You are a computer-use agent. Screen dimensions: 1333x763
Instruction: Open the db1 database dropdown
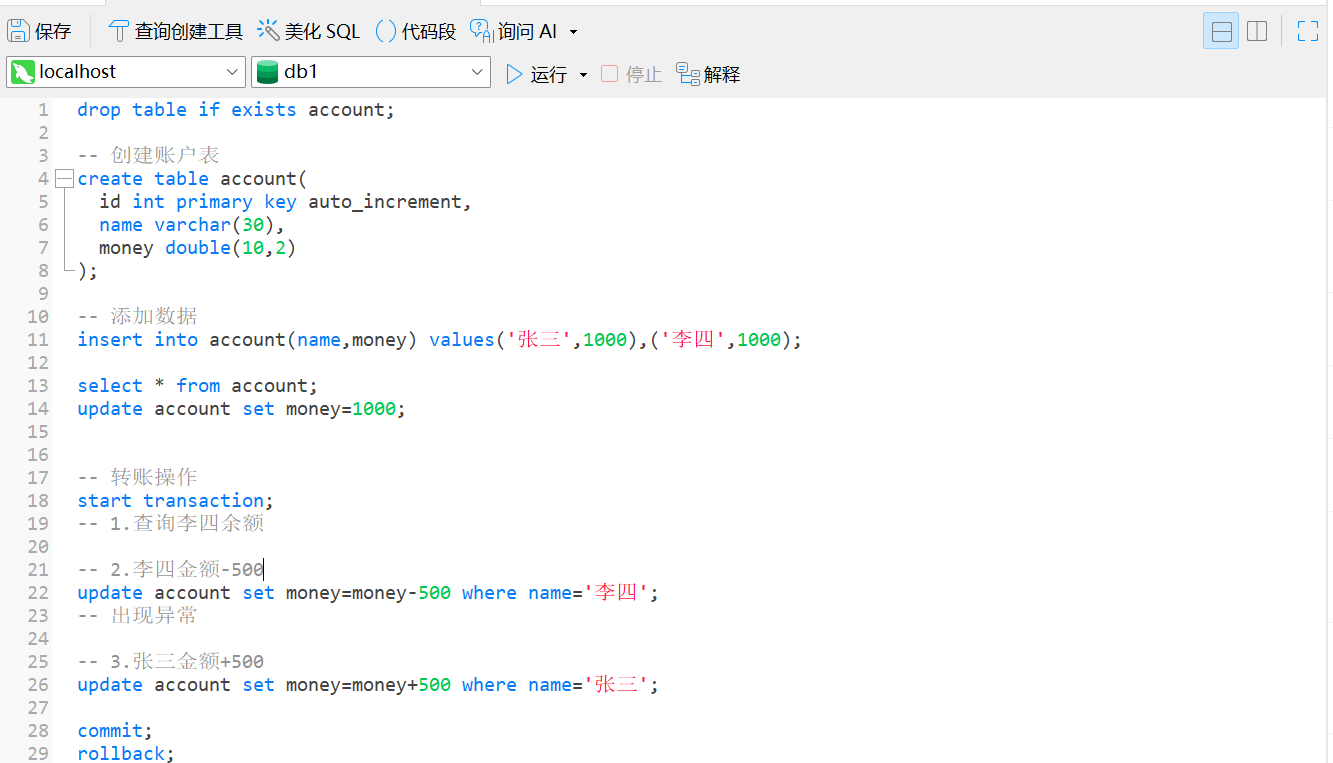pyautogui.click(x=371, y=72)
